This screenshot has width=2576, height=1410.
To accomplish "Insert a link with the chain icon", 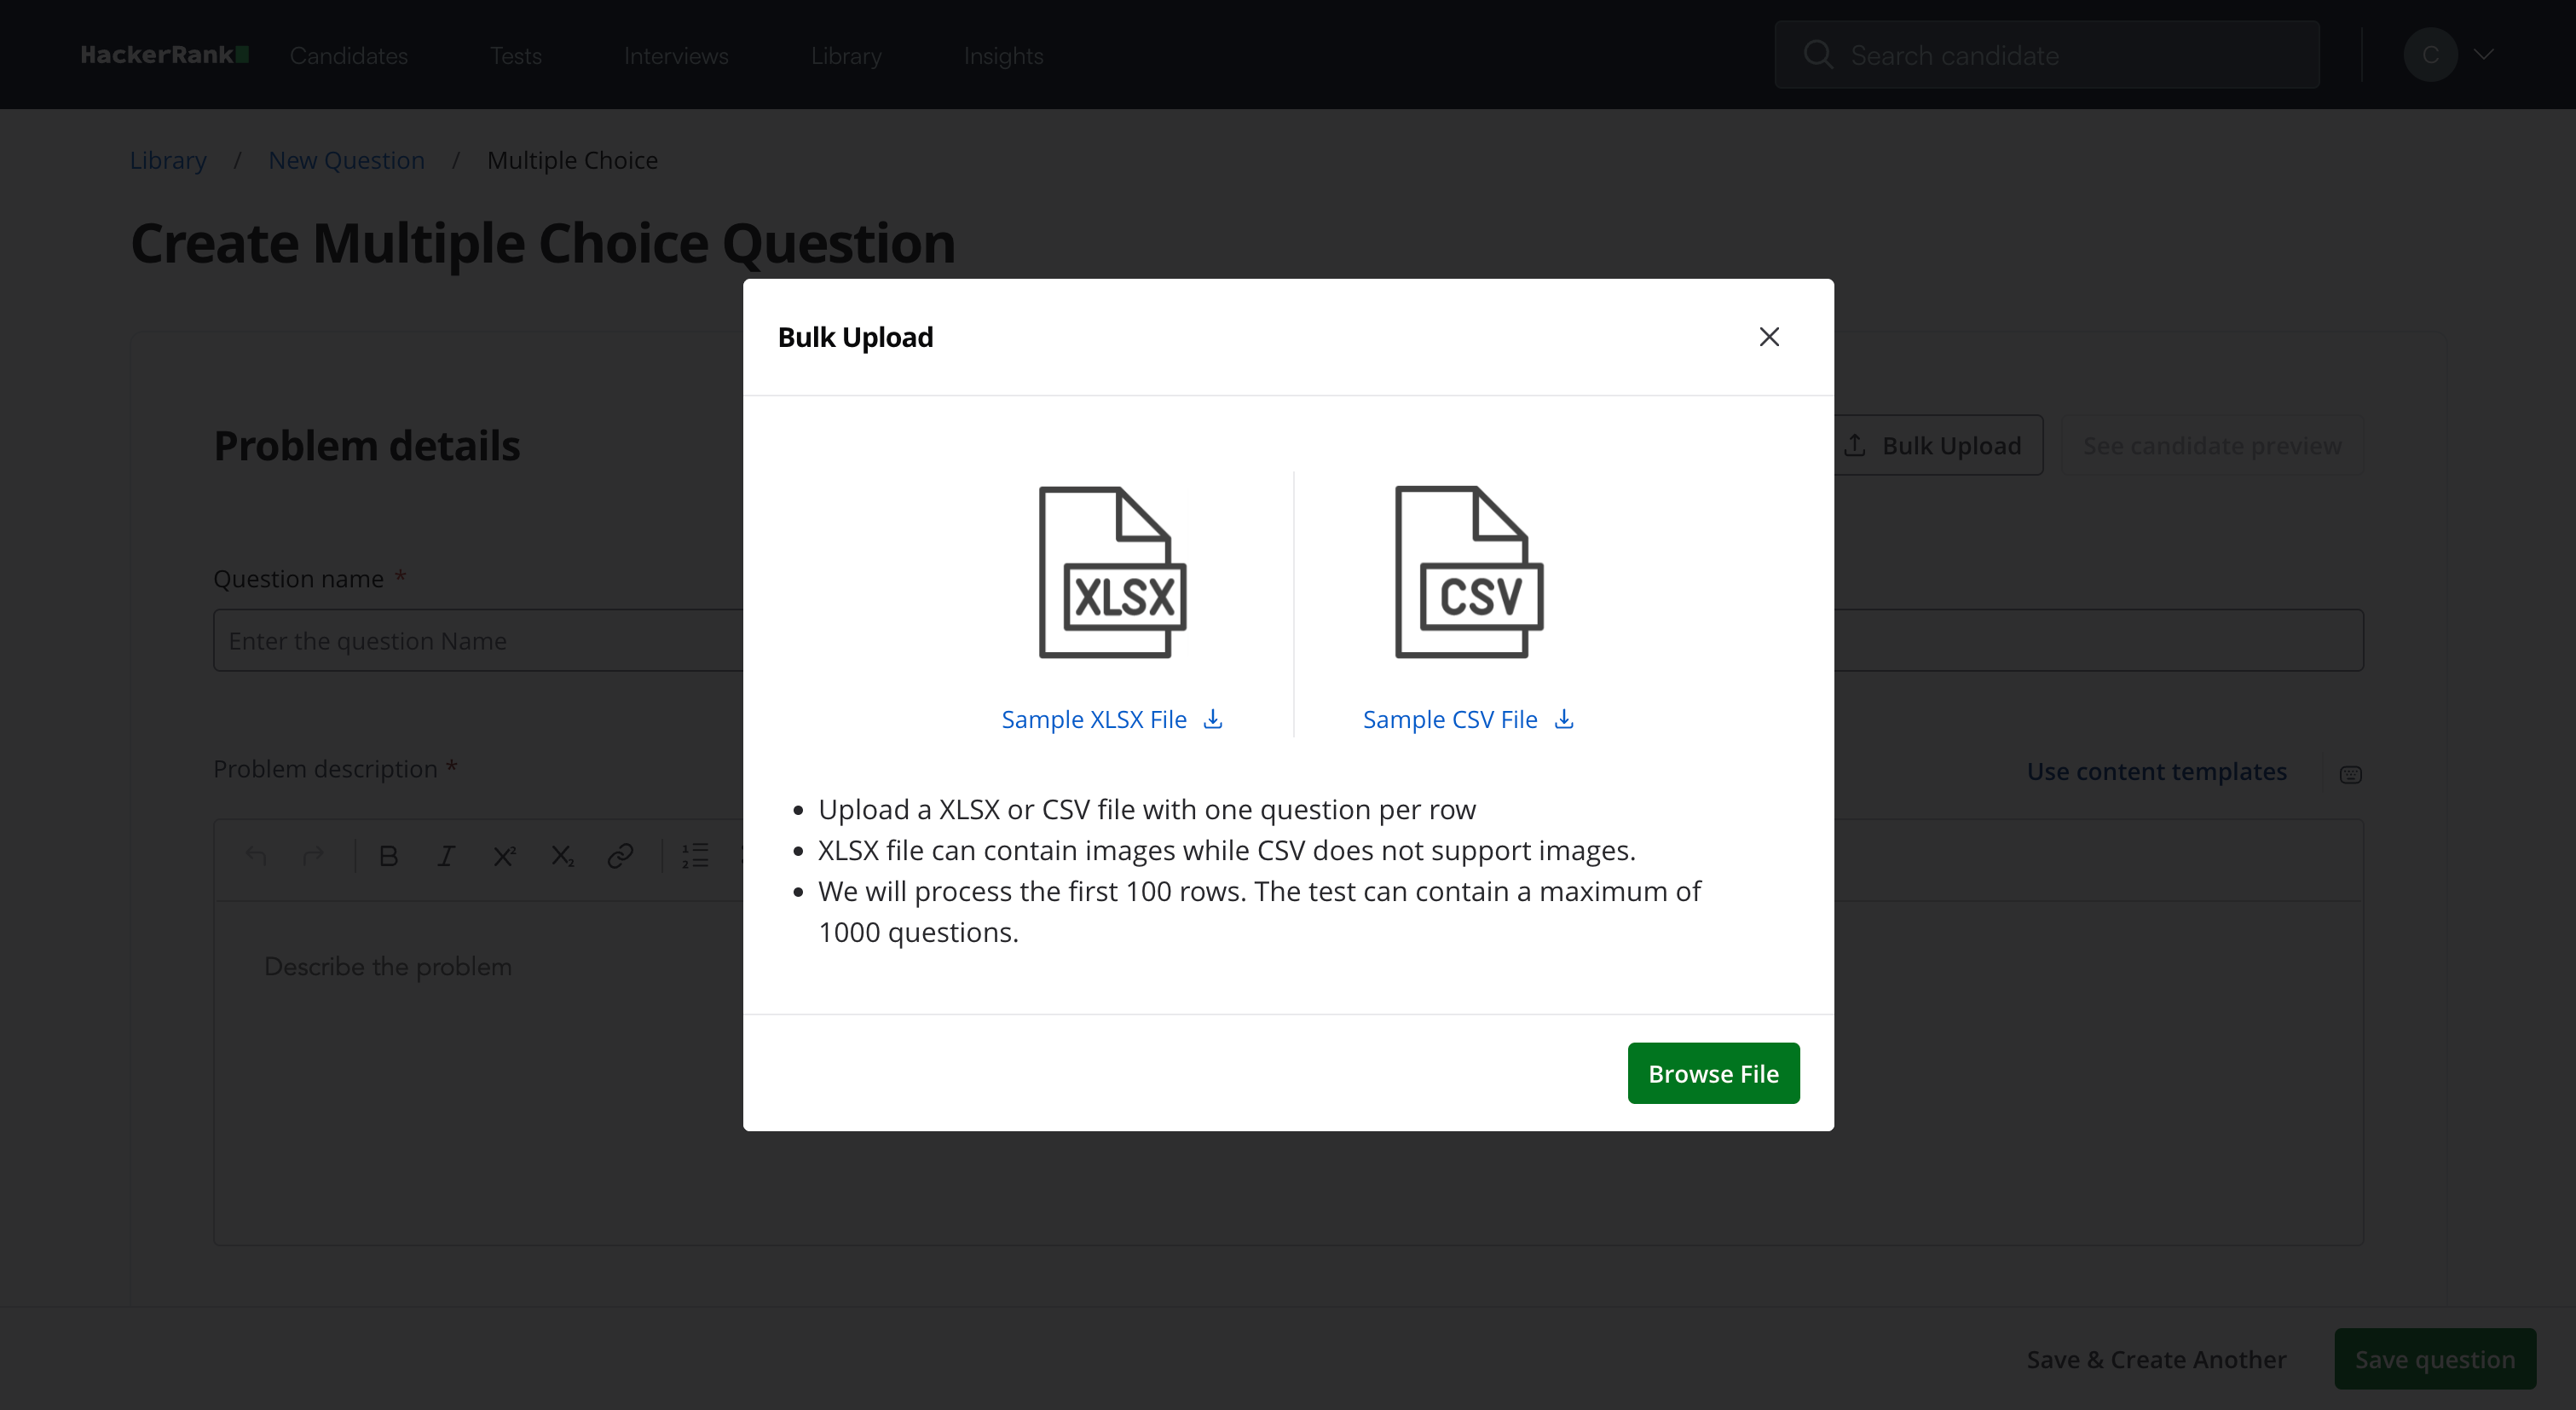I will [x=620, y=856].
